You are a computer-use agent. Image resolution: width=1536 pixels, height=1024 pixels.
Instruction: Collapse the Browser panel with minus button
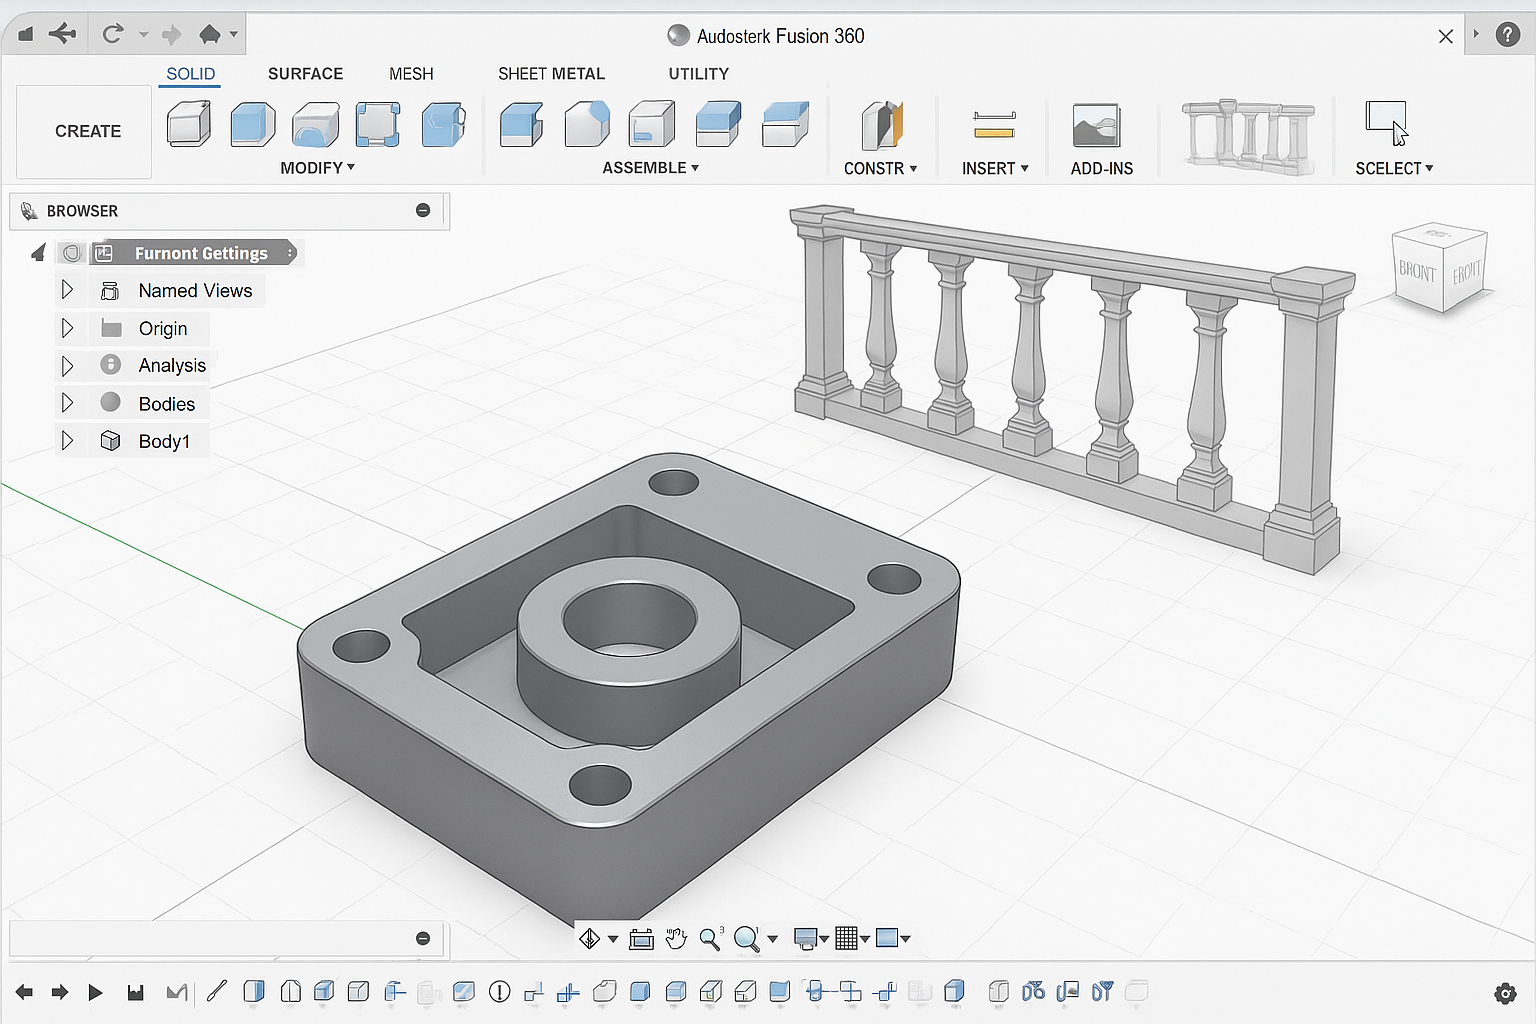[423, 211]
